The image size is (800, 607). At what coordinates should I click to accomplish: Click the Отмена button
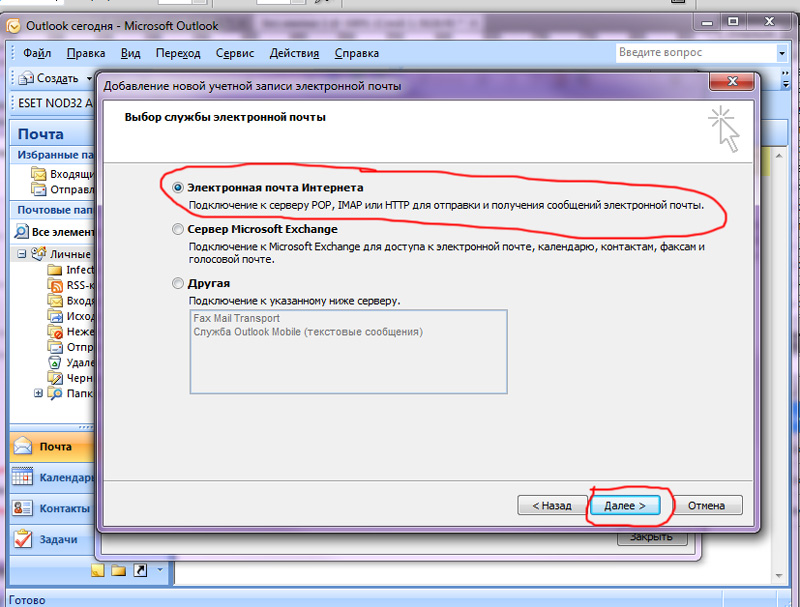(x=706, y=505)
